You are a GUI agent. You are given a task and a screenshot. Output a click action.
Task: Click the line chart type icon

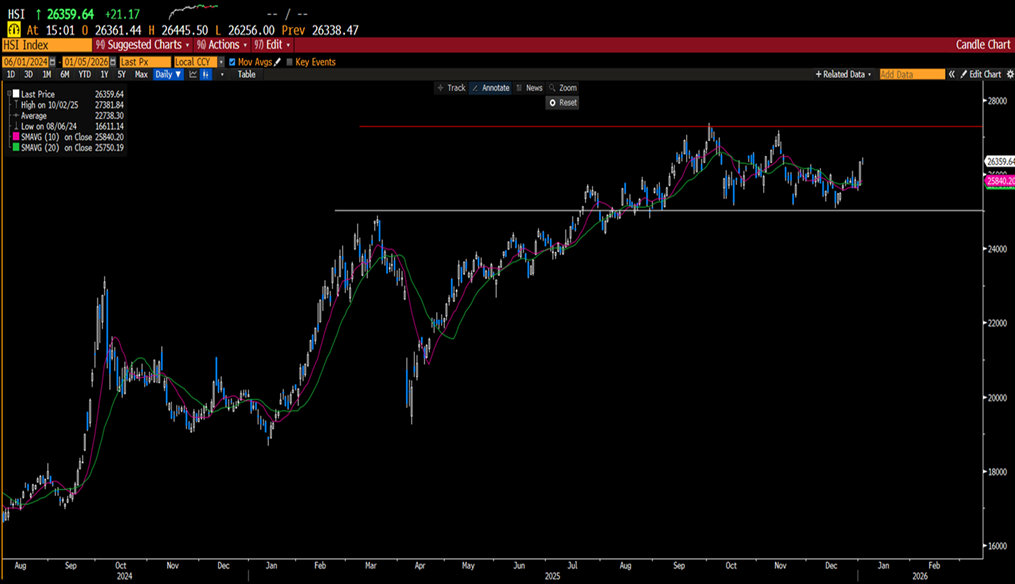192,75
